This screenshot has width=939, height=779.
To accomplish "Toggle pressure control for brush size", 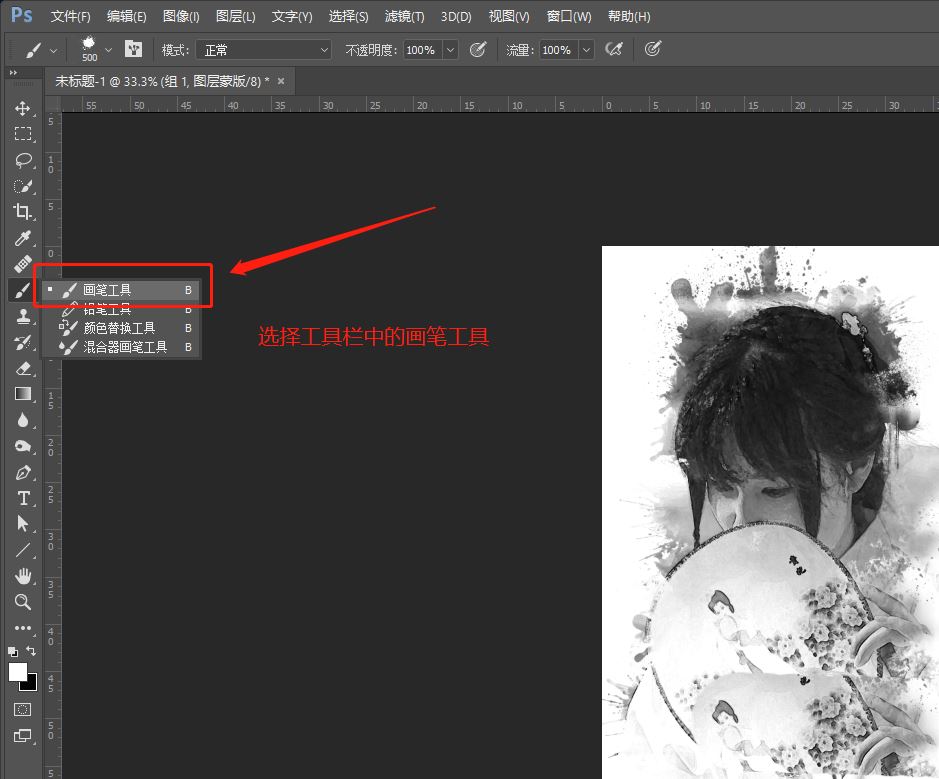I will pyautogui.click(x=653, y=49).
